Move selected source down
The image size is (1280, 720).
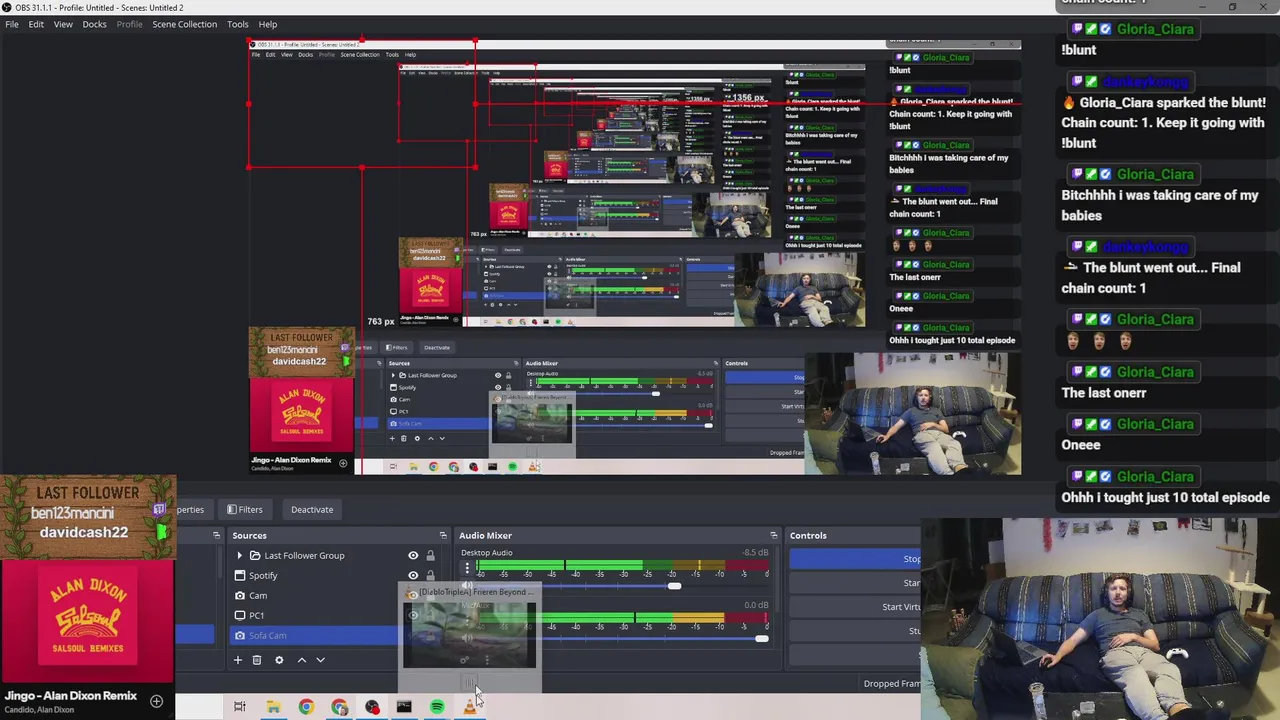tap(320, 660)
